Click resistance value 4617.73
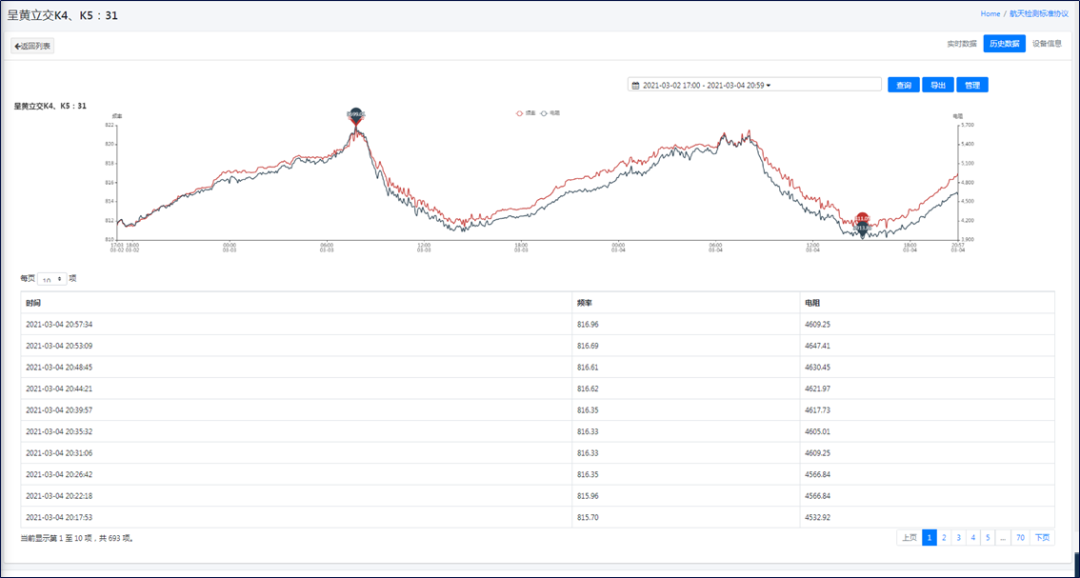1080x578 pixels. [x=818, y=410]
